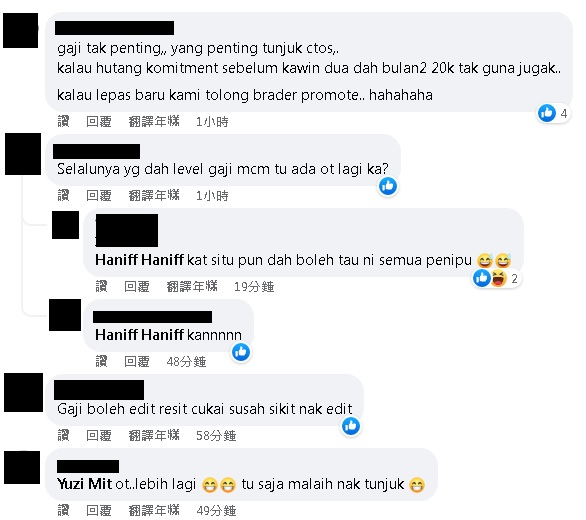Like (讚) the 'Yuzi Mit ot..lebih lagi' comment
Screen dimensions: 586x520
[64, 510]
